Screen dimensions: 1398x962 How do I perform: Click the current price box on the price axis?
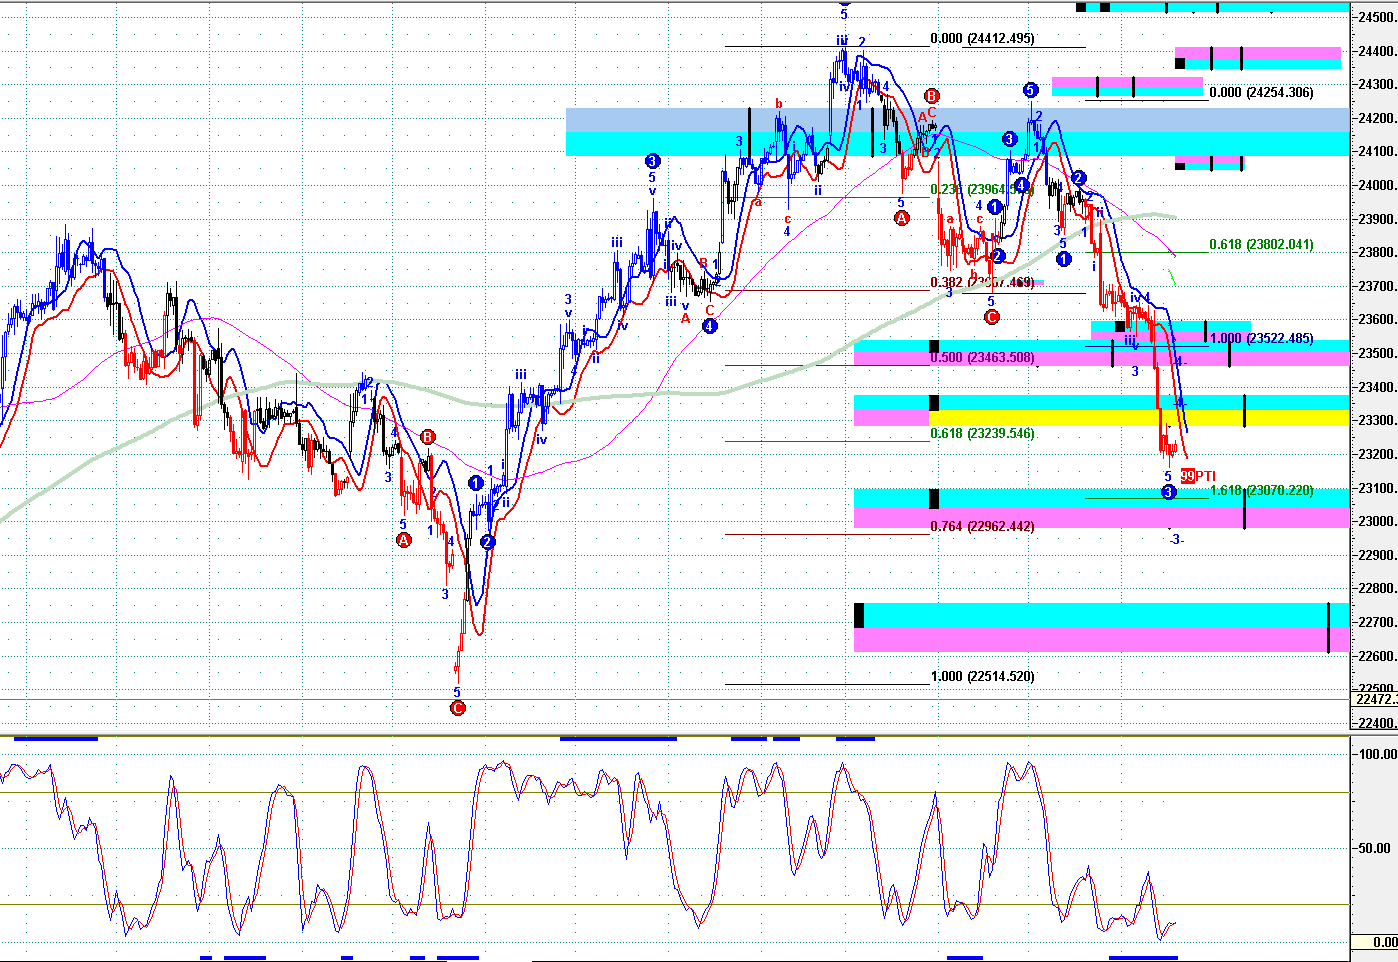1375,699
